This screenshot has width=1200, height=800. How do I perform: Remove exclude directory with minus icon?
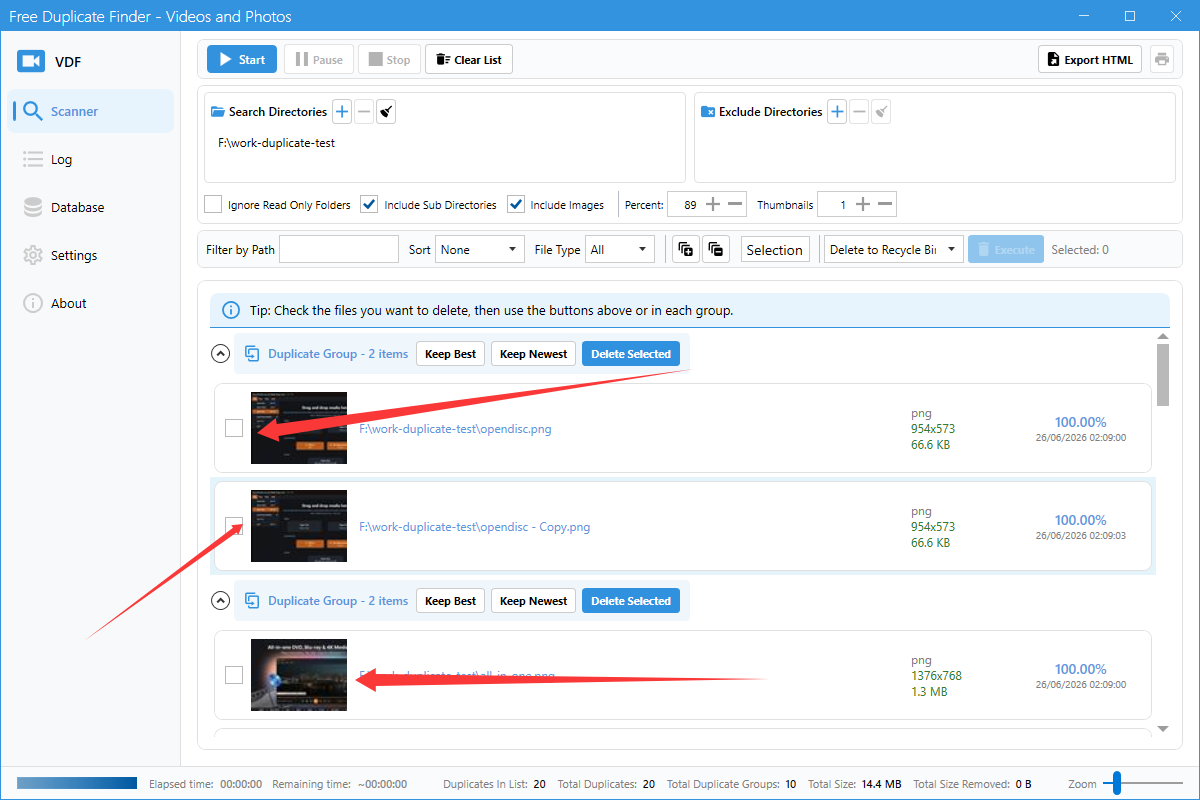pos(859,112)
